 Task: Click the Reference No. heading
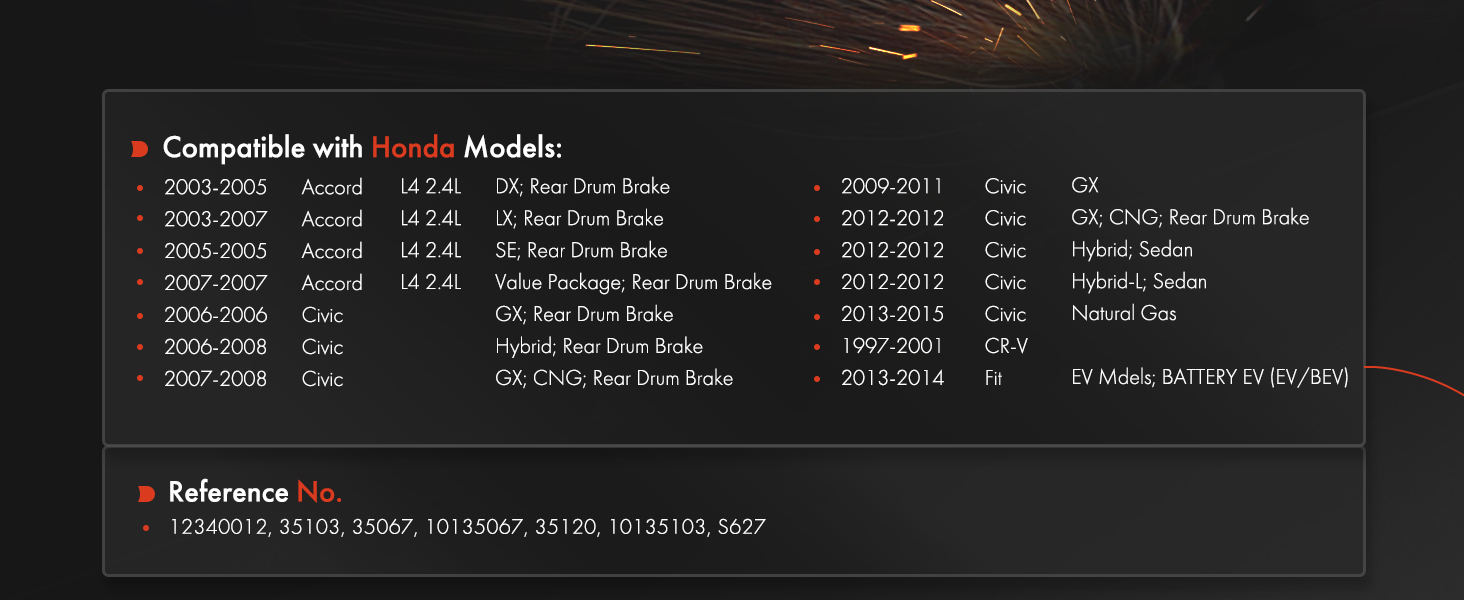(x=255, y=493)
